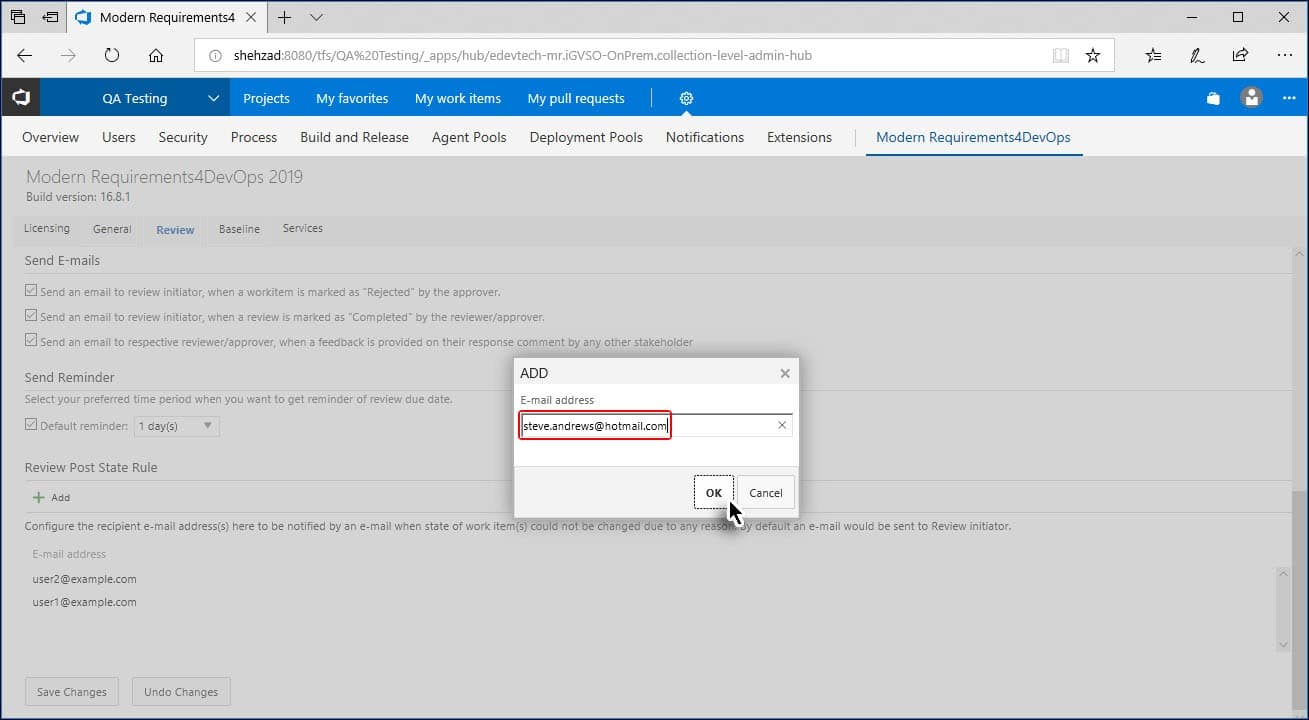Click the Share page icon
Image resolution: width=1309 pixels, height=720 pixels.
1240,56
